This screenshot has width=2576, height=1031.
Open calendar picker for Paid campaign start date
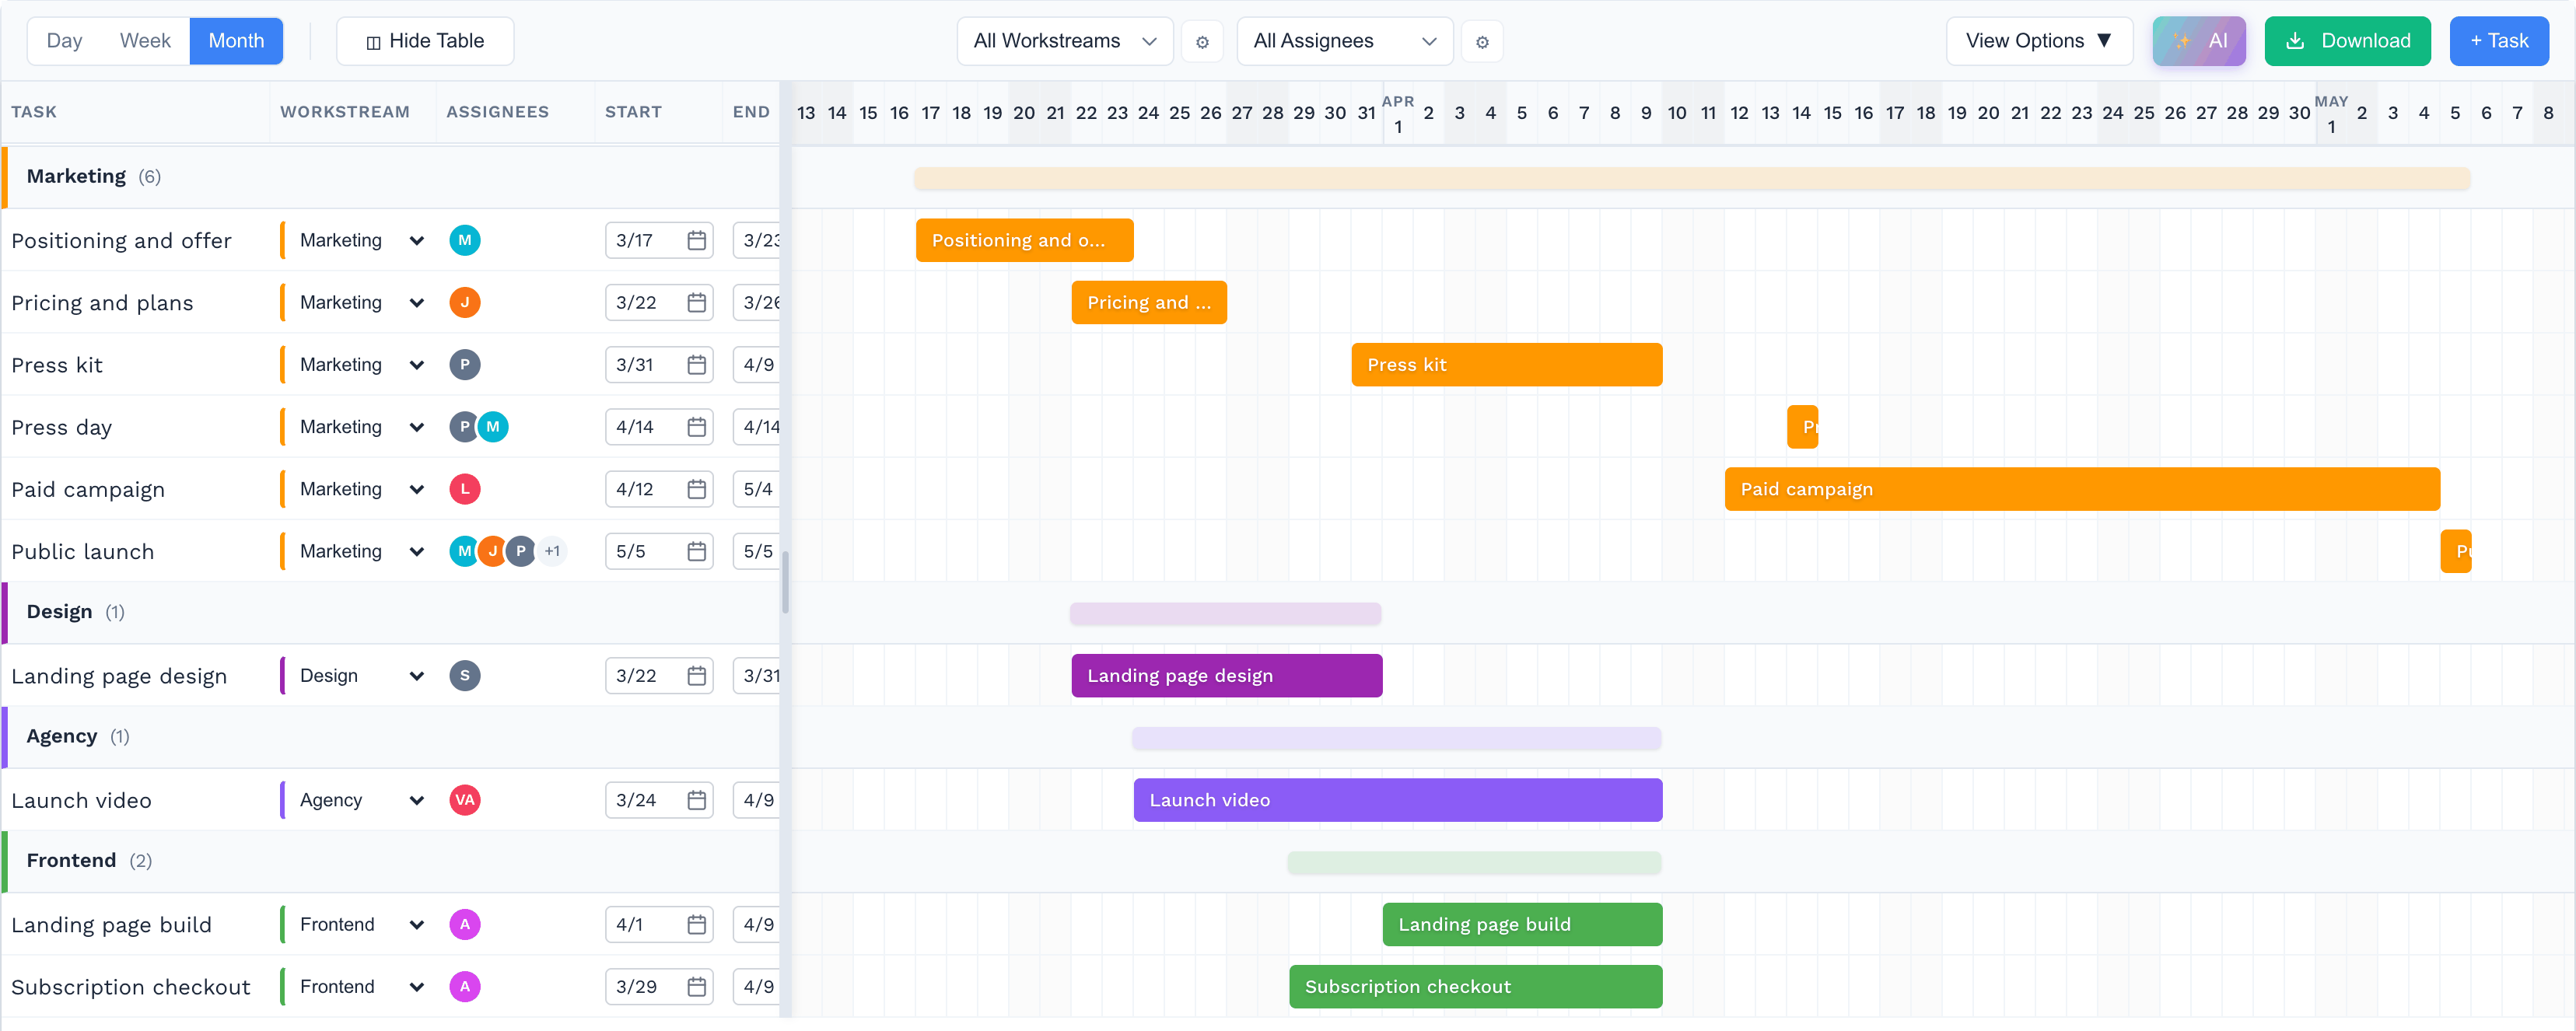pyautogui.click(x=697, y=489)
